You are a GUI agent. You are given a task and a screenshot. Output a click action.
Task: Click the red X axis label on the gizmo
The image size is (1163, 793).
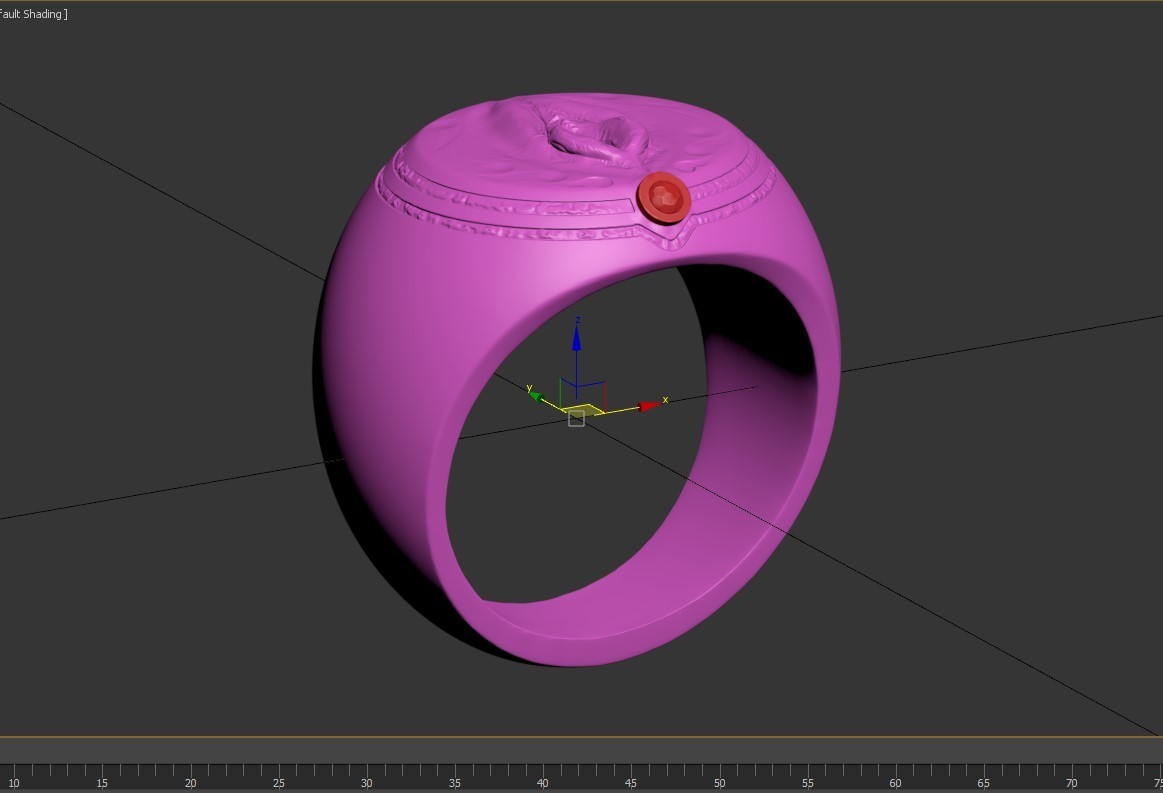pos(665,398)
